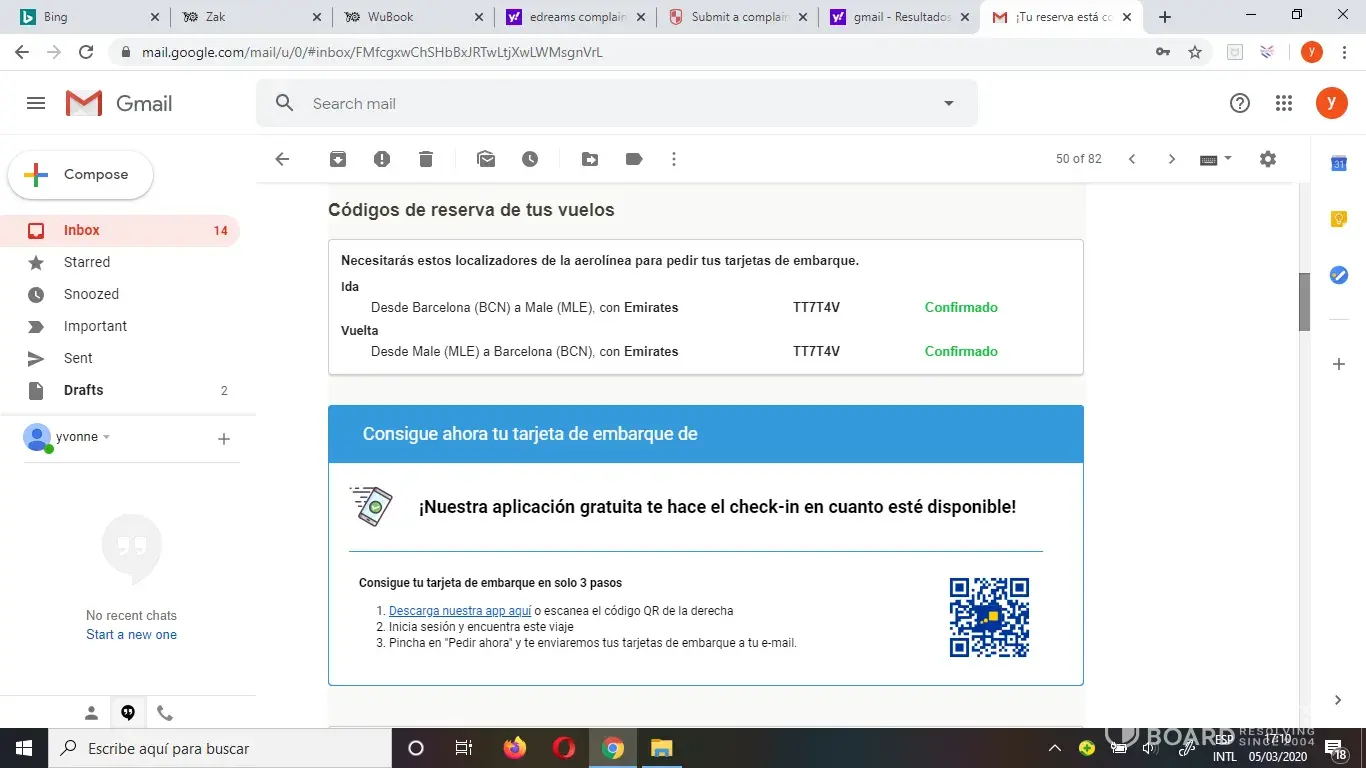The width and height of the screenshot is (1366, 768).
Task: Open the Important folder
Action: (120, 326)
